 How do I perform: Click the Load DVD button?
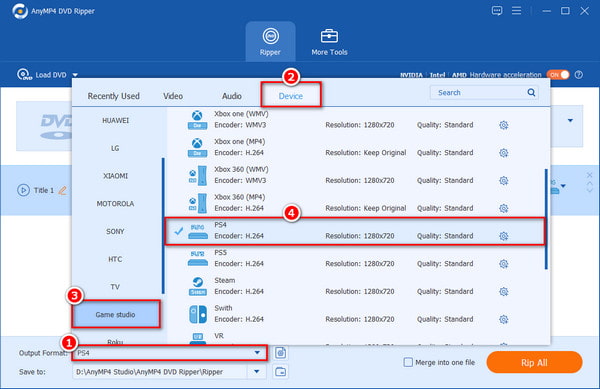[43, 75]
